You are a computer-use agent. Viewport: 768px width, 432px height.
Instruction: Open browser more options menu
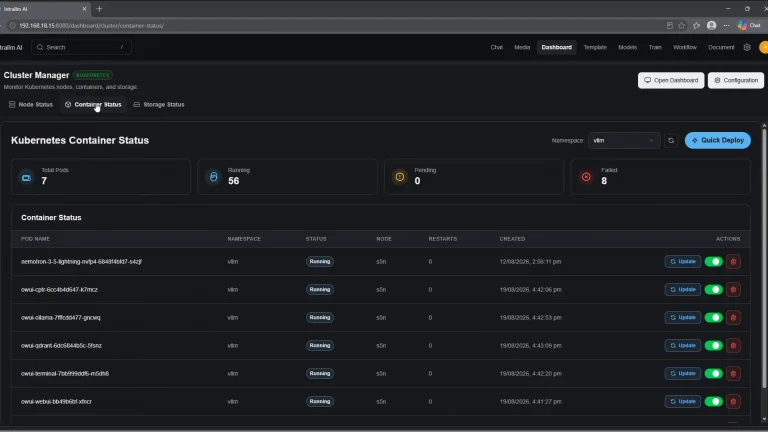(x=726, y=25)
